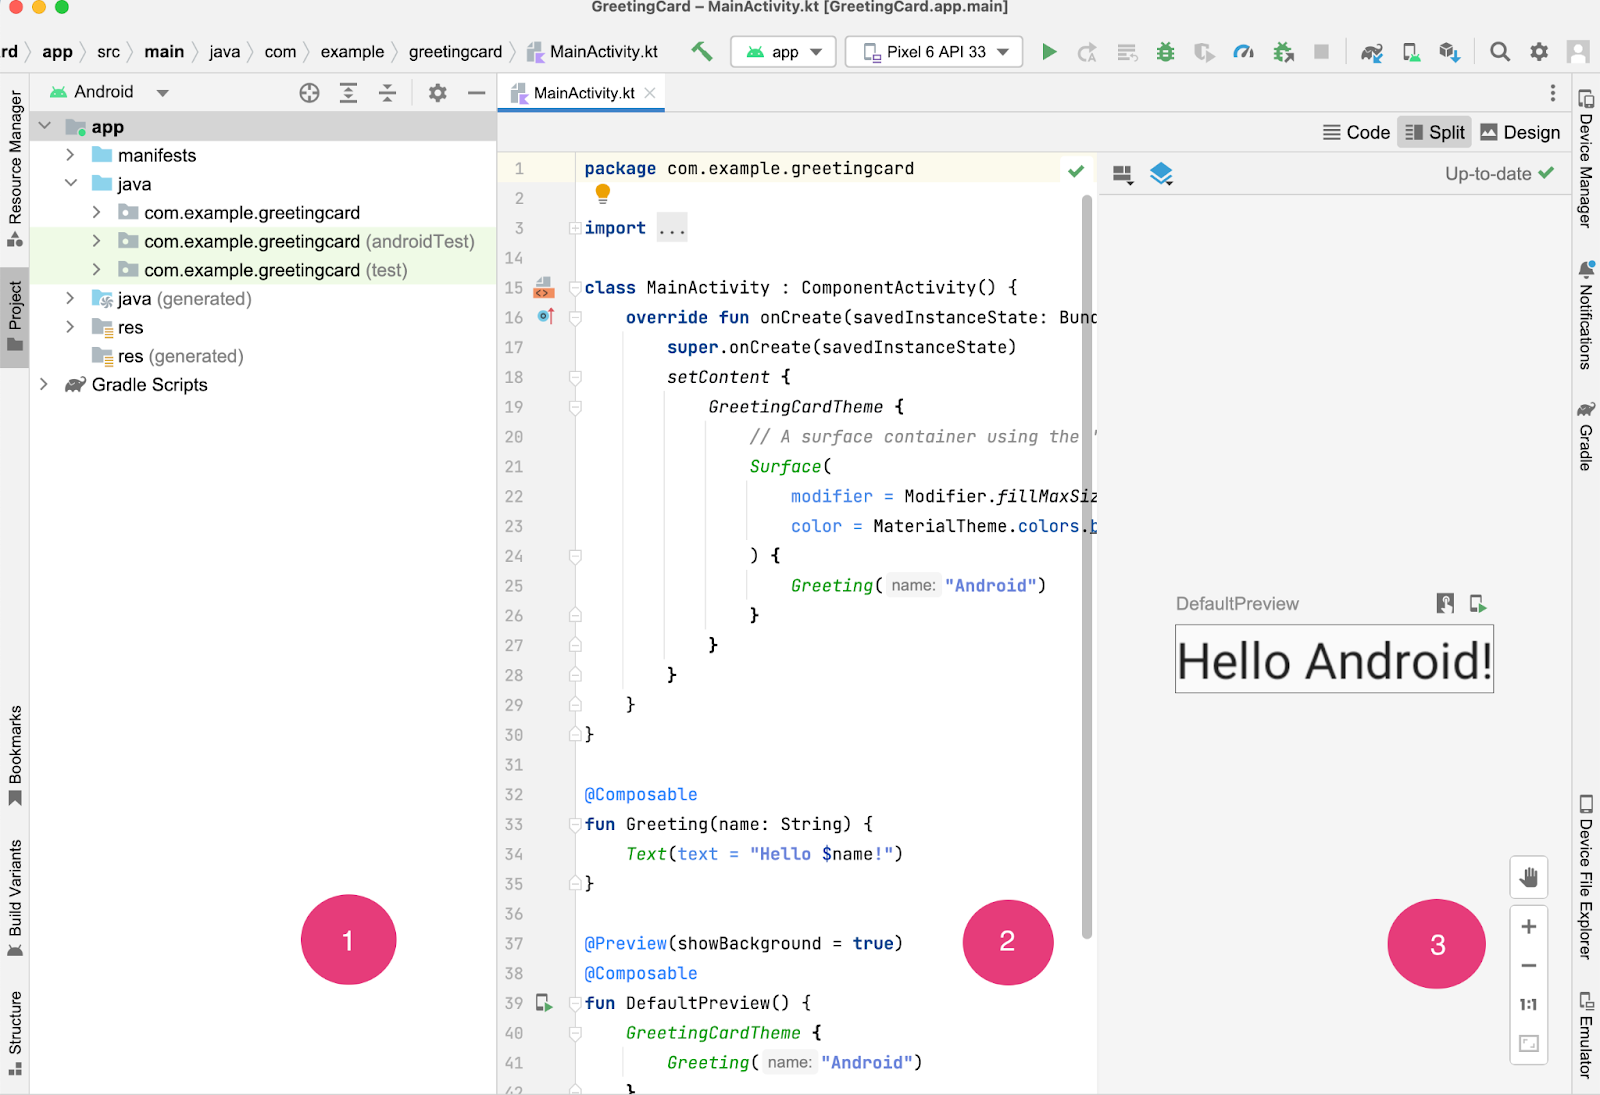Click the Search Everywhere magnifier icon
The width and height of the screenshot is (1600, 1095).
1499,52
